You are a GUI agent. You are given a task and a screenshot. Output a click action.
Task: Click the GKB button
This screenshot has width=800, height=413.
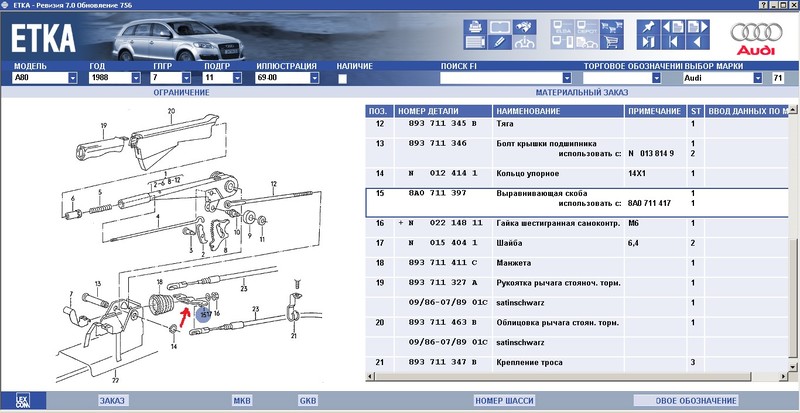point(308,401)
